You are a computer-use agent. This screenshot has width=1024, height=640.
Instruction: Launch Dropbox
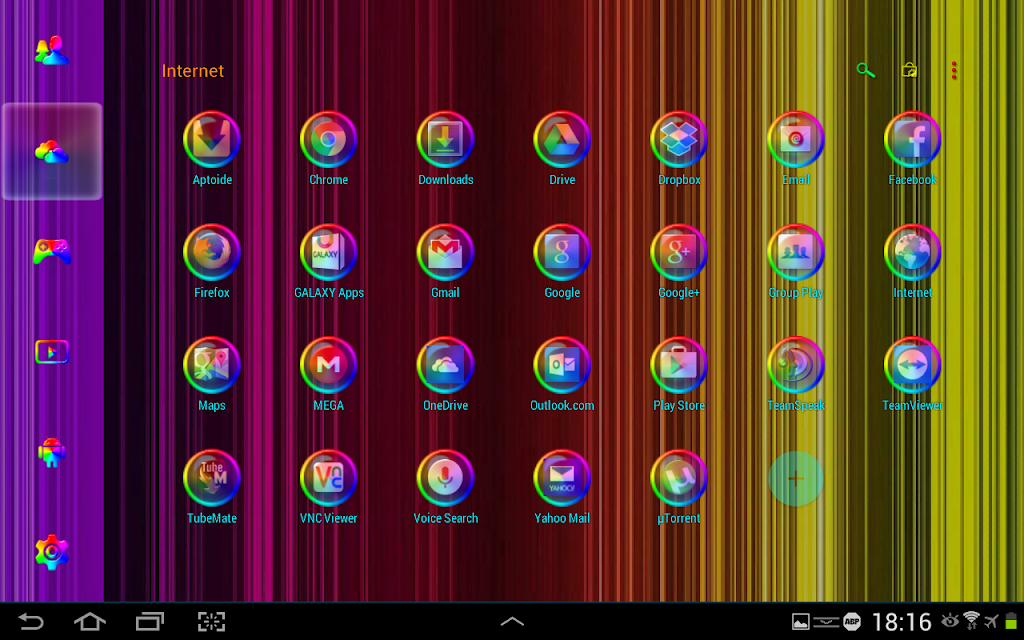coord(679,140)
